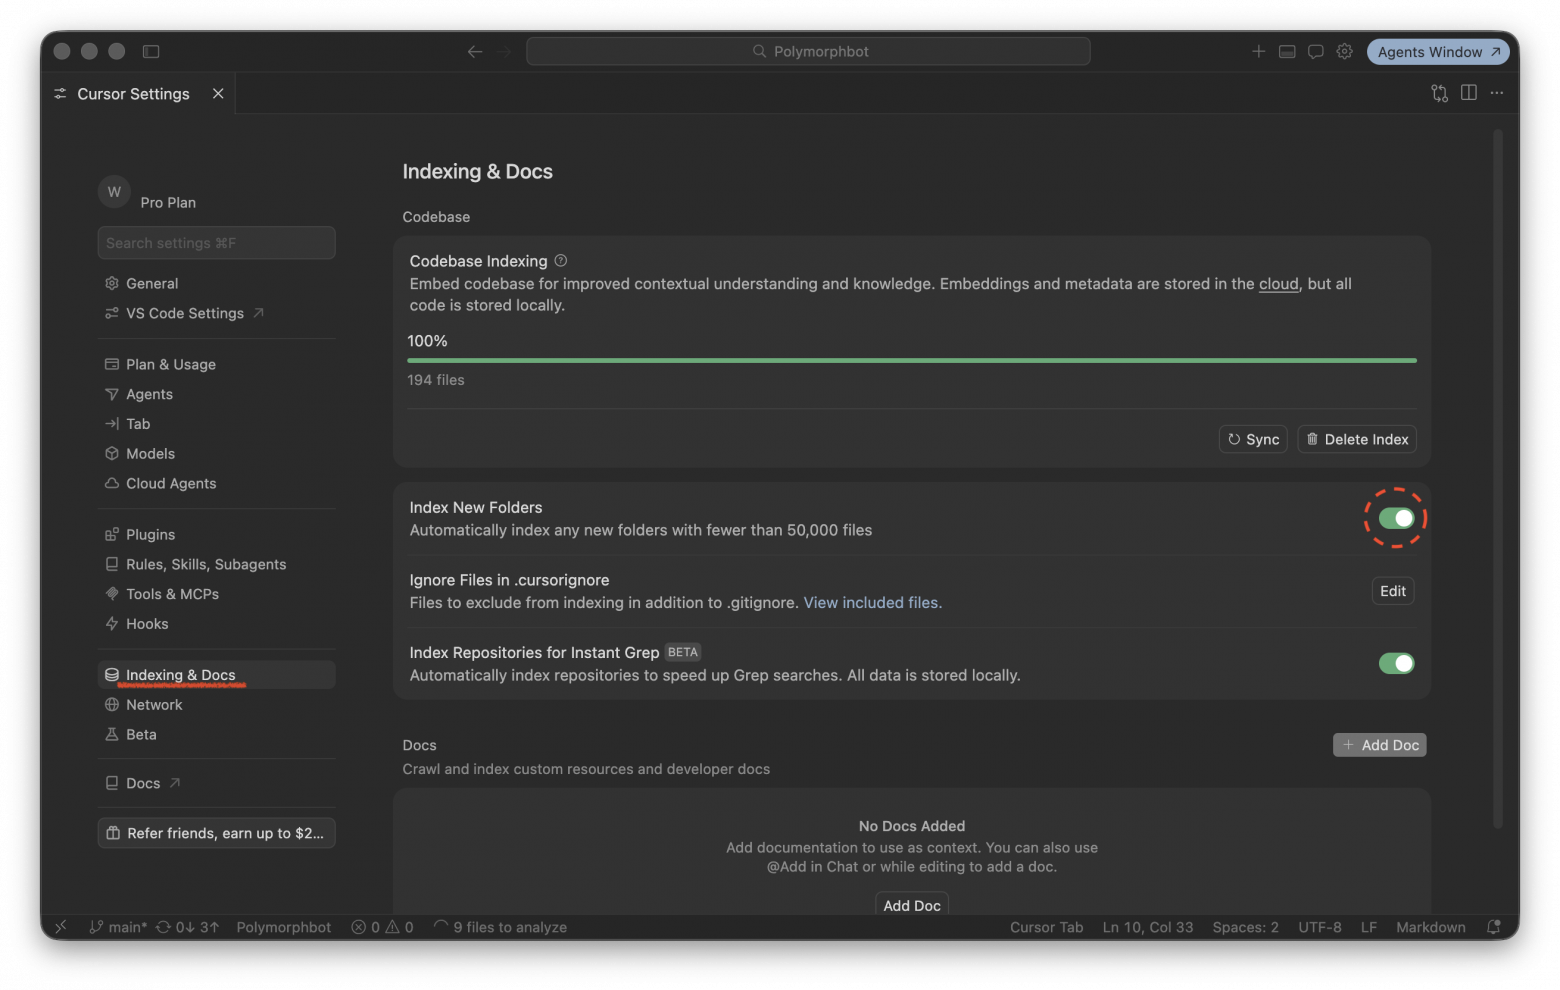
Task: Open the chat bubble icon in title bar
Action: click(x=1316, y=51)
